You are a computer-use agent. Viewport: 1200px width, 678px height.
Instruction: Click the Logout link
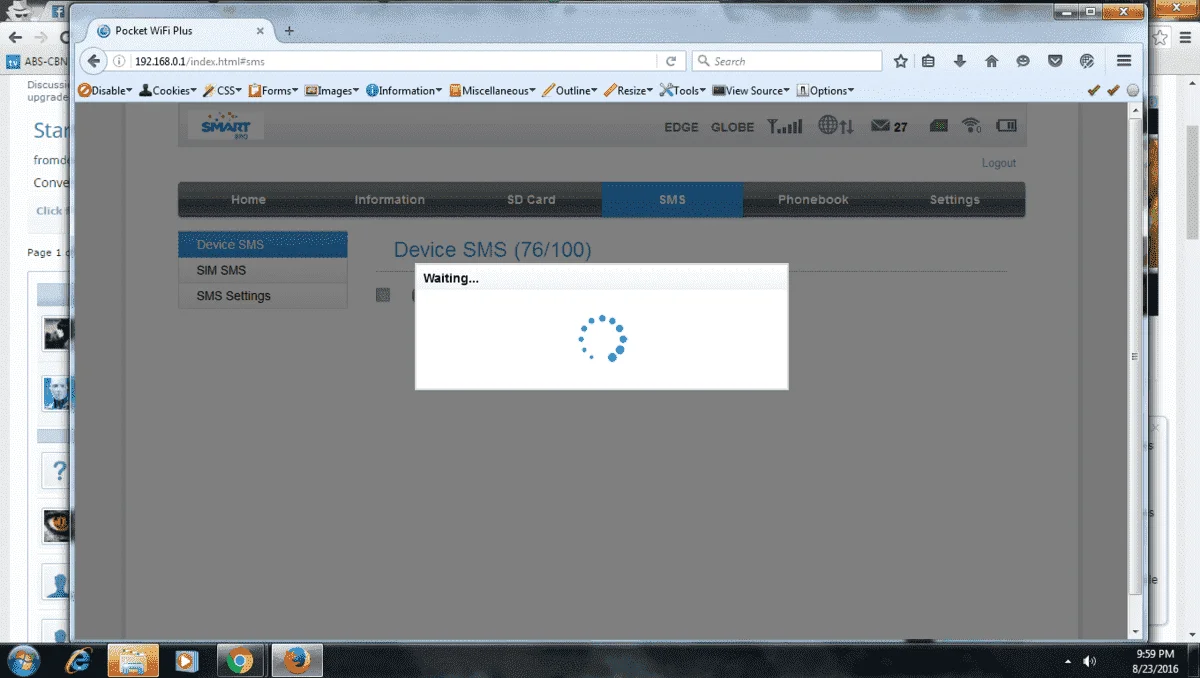[998, 163]
